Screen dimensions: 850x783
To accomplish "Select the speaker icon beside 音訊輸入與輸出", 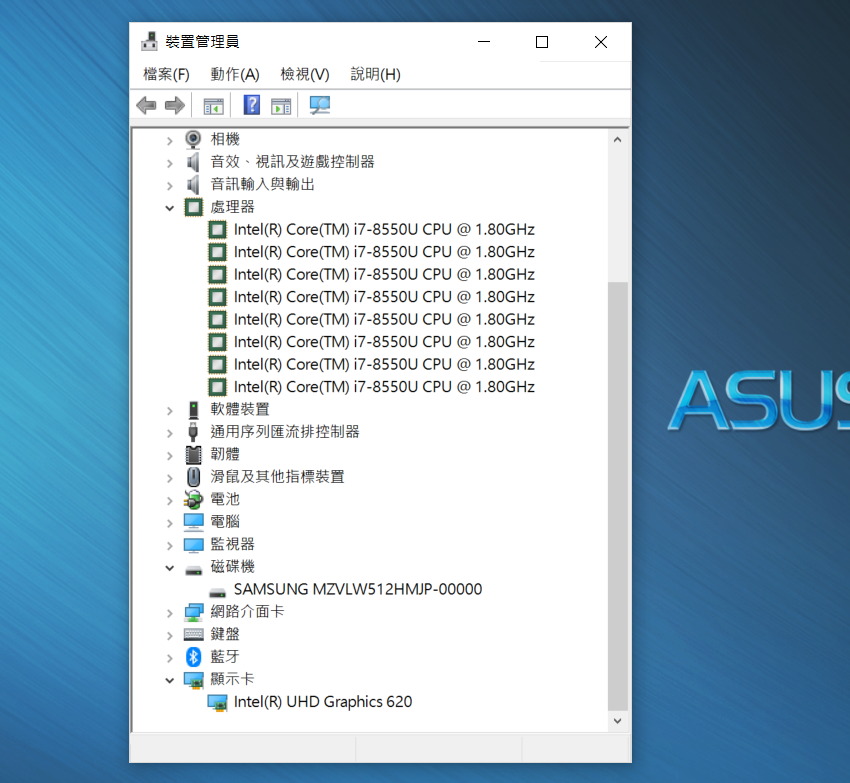I will [193, 184].
